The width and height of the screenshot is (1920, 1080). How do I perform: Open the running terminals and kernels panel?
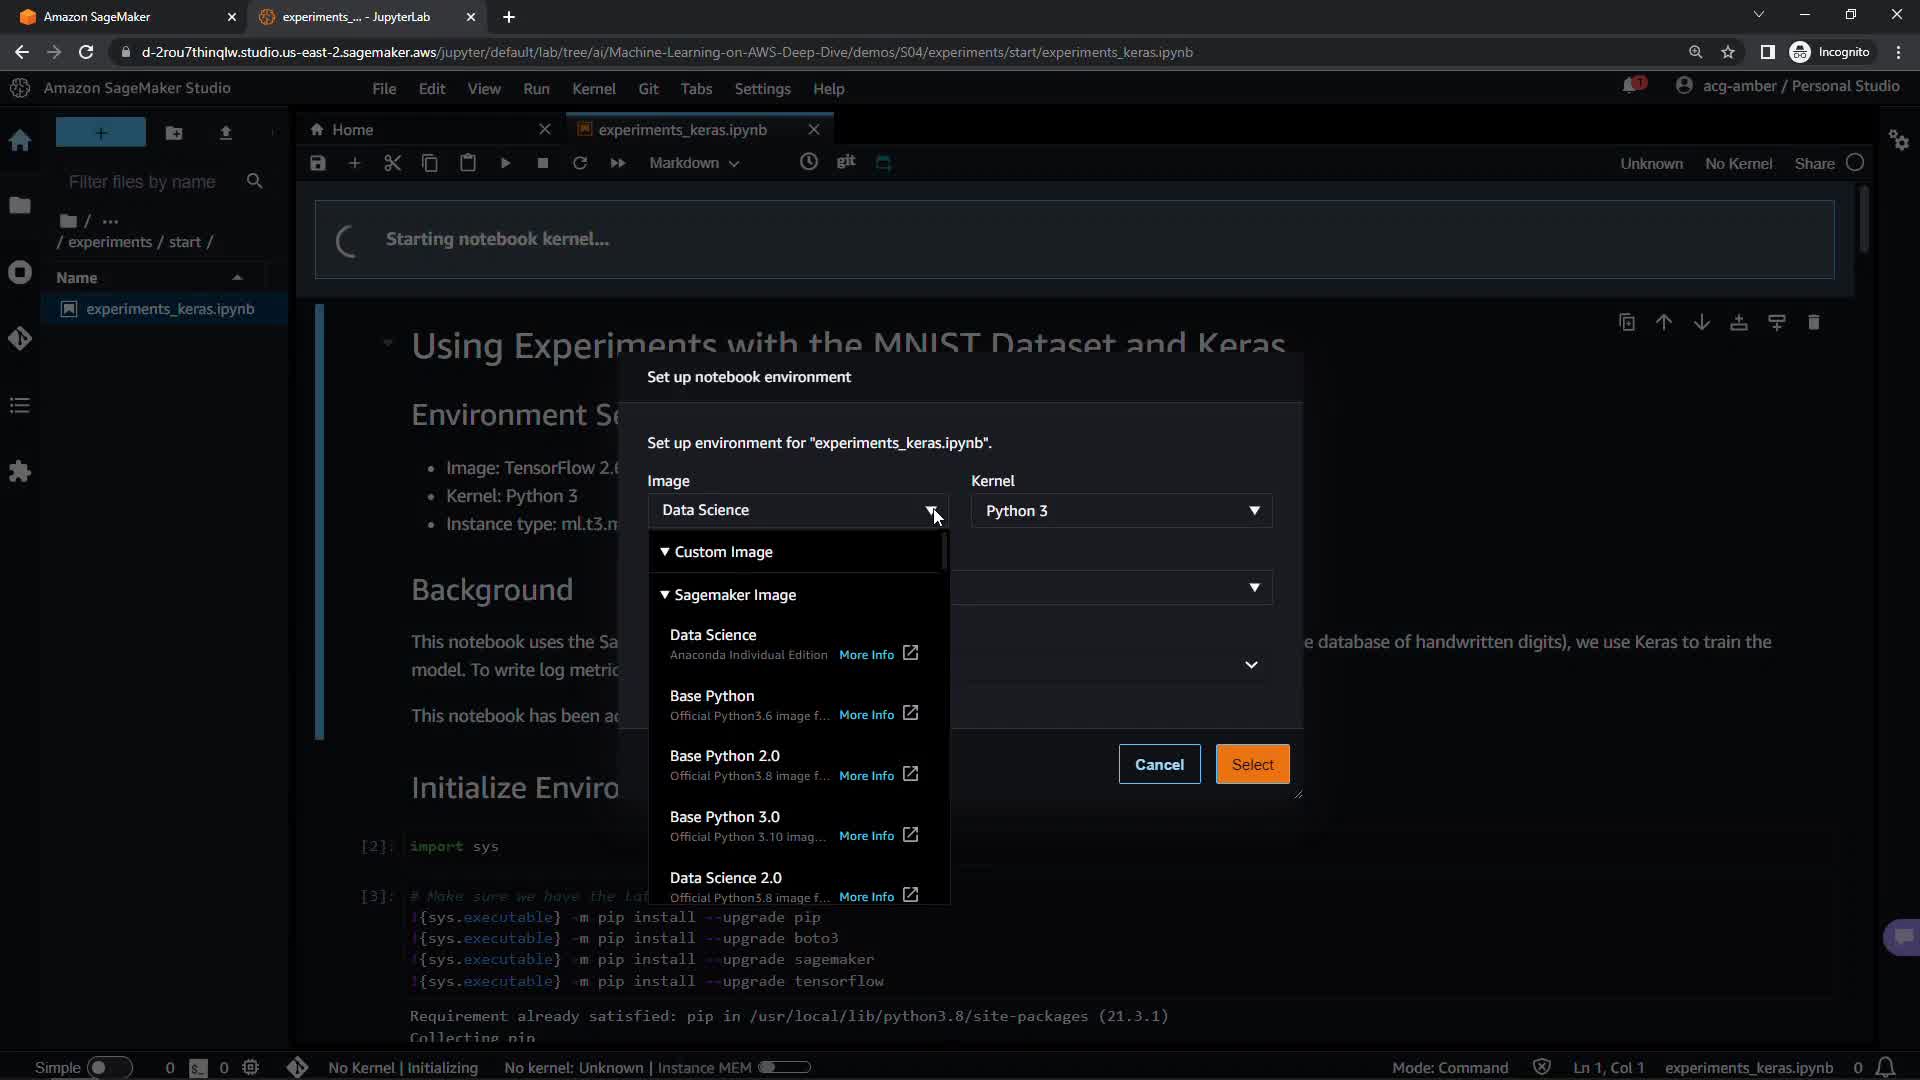point(20,272)
